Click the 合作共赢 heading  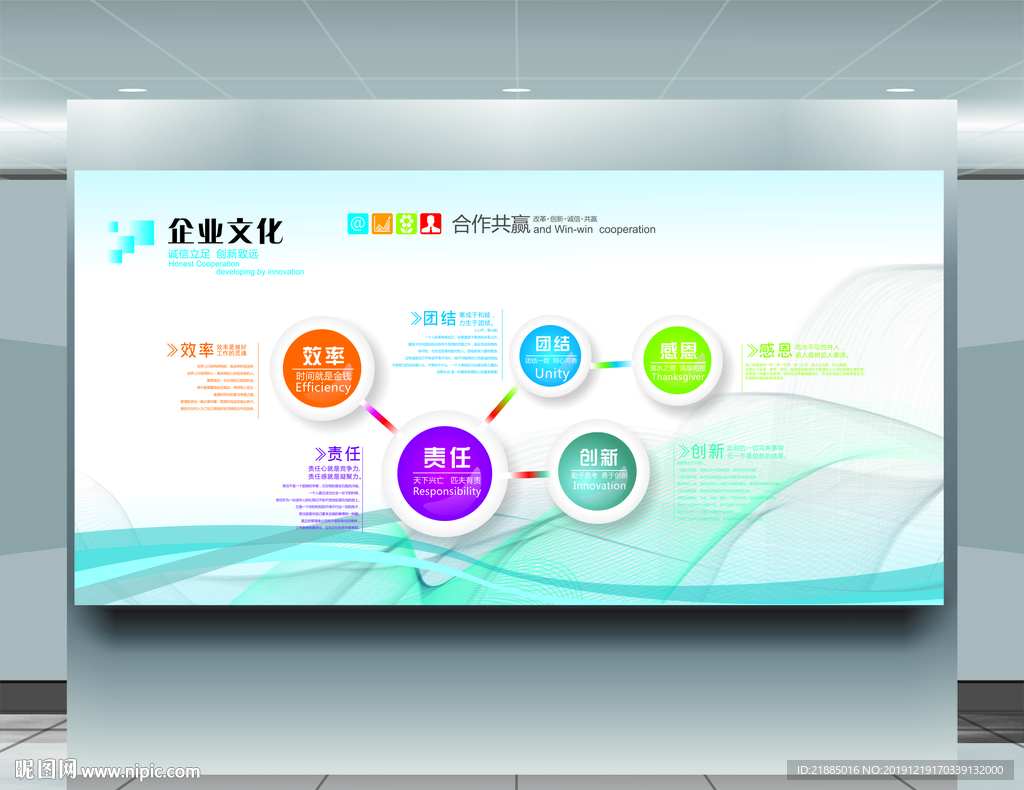coord(491,224)
